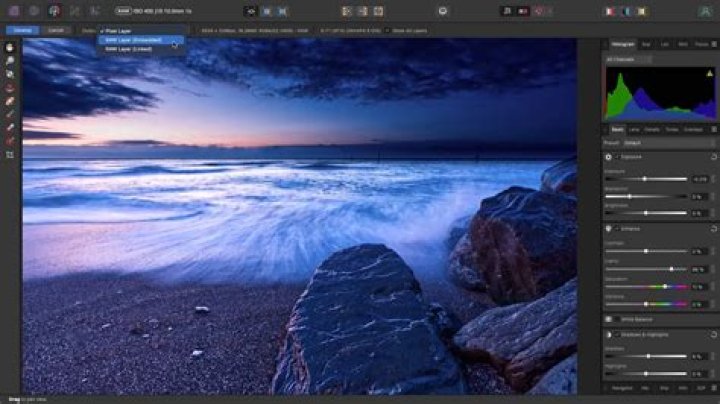
Task: Reset the Exposure section with reset icon
Action: coord(713,157)
